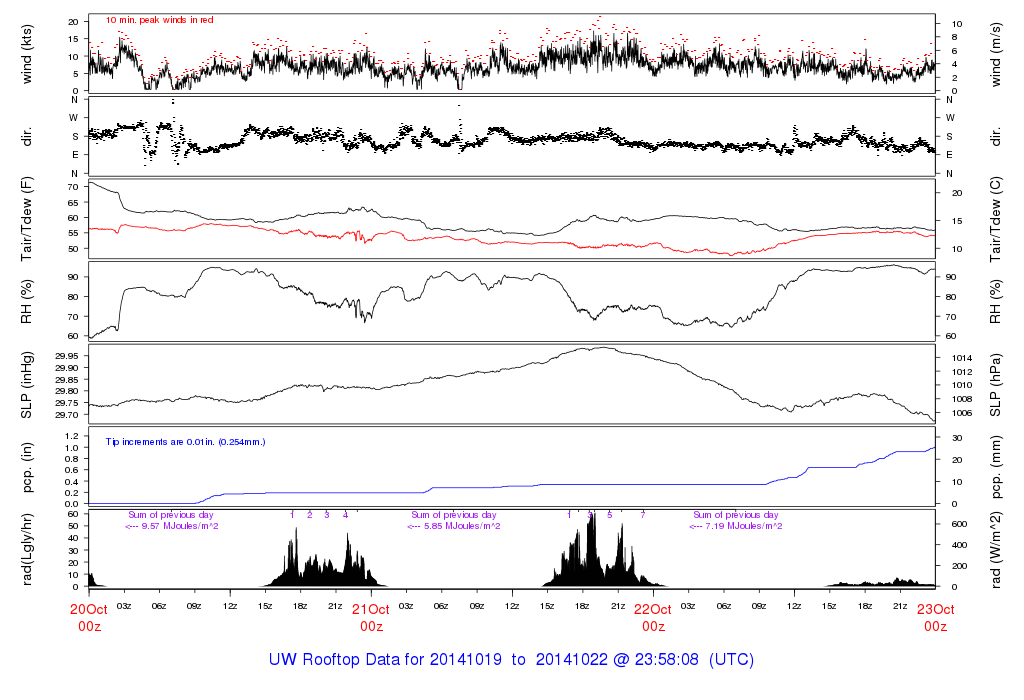The image size is (1024, 700).
Task: Click the '10 min. peak winds in red' note
Action: point(160,20)
